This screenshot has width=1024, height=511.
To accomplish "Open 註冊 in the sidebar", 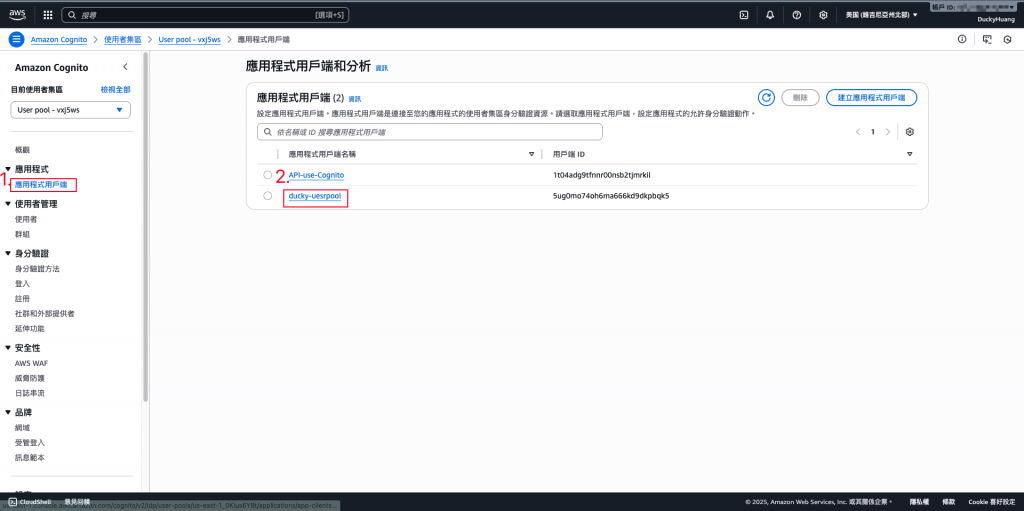I will (x=22, y=299).
